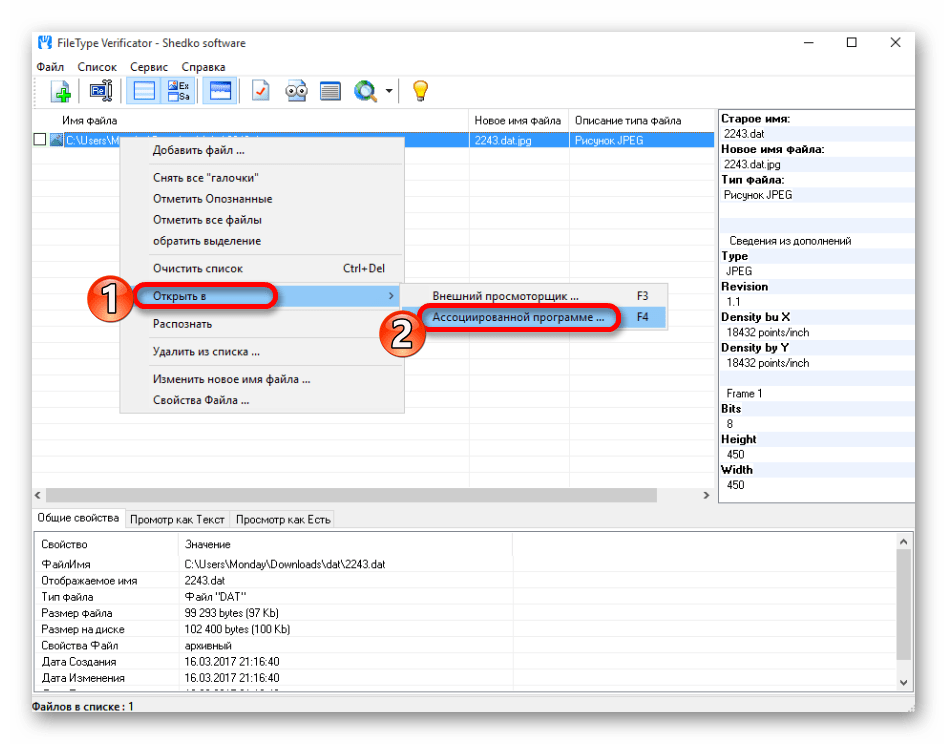This screenshot has height=744, width=947.
Task: Click the globe magnifier search icon
Action: click(365, 92)
